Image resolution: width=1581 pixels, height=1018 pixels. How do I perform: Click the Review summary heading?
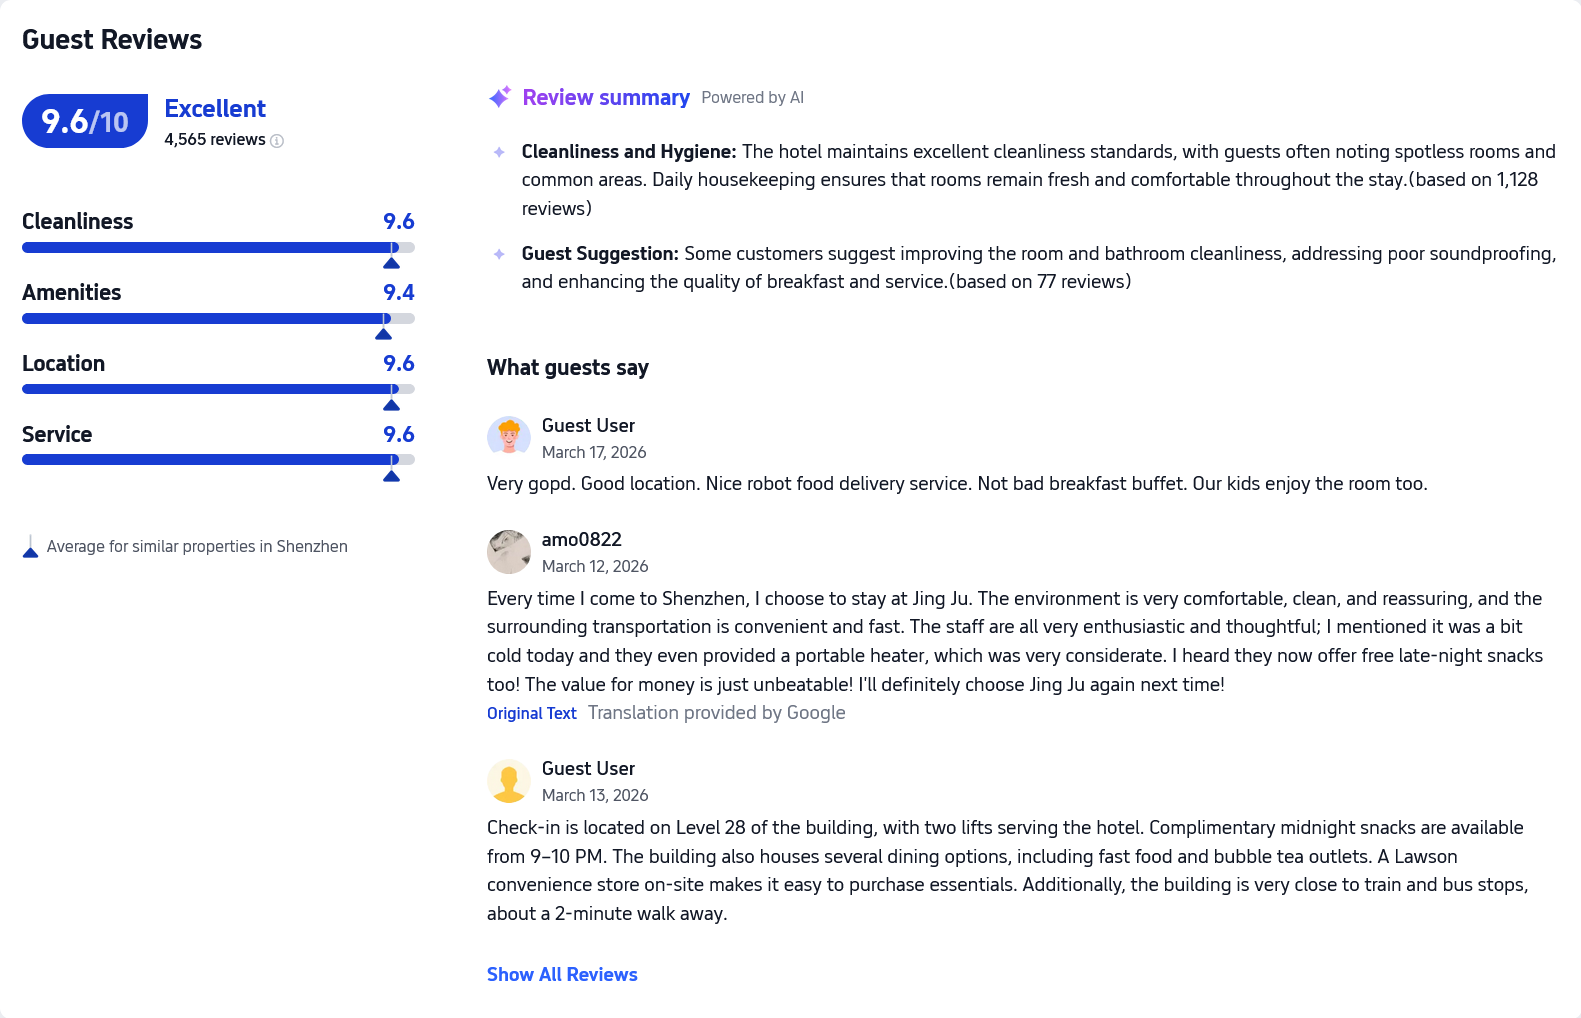click(605, 97)
